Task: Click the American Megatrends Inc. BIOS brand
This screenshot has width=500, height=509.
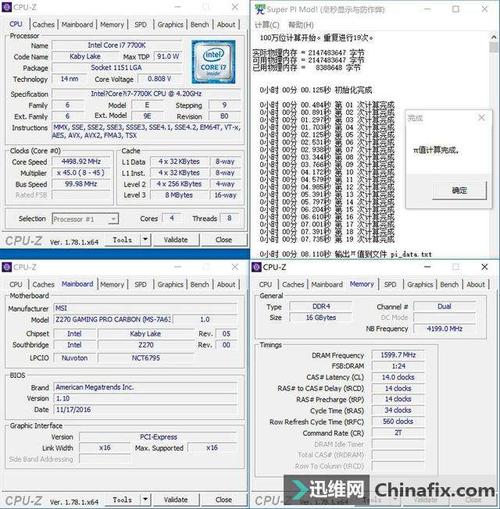Action: coord(145,387)
